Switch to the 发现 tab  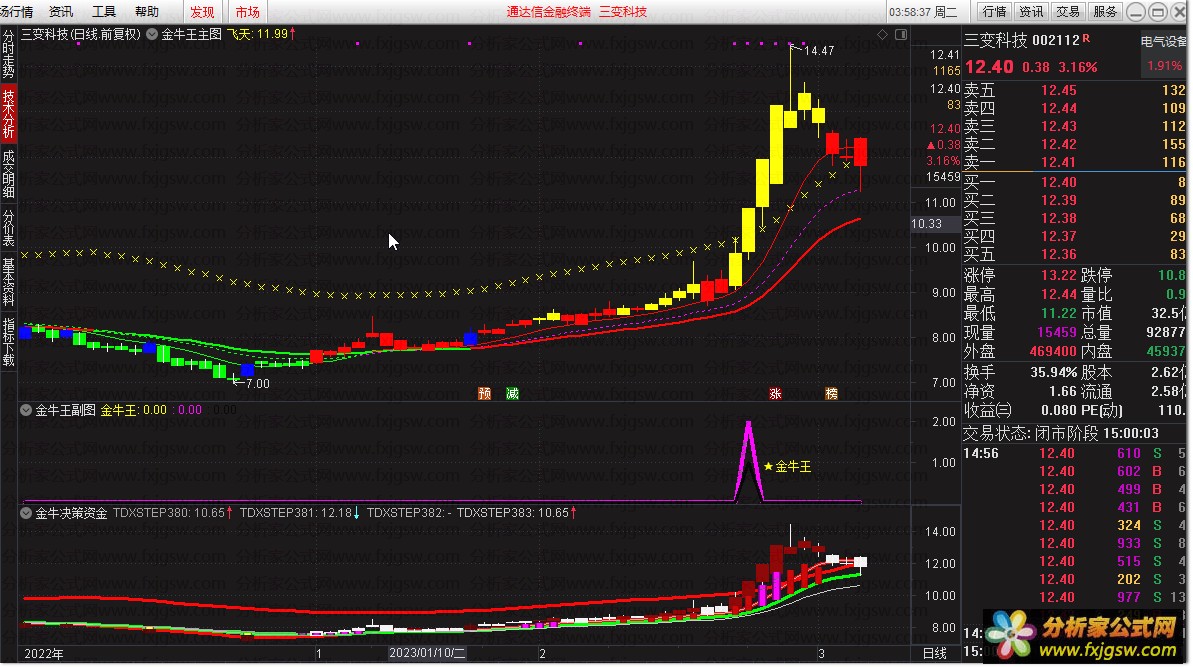pos(202,11)
